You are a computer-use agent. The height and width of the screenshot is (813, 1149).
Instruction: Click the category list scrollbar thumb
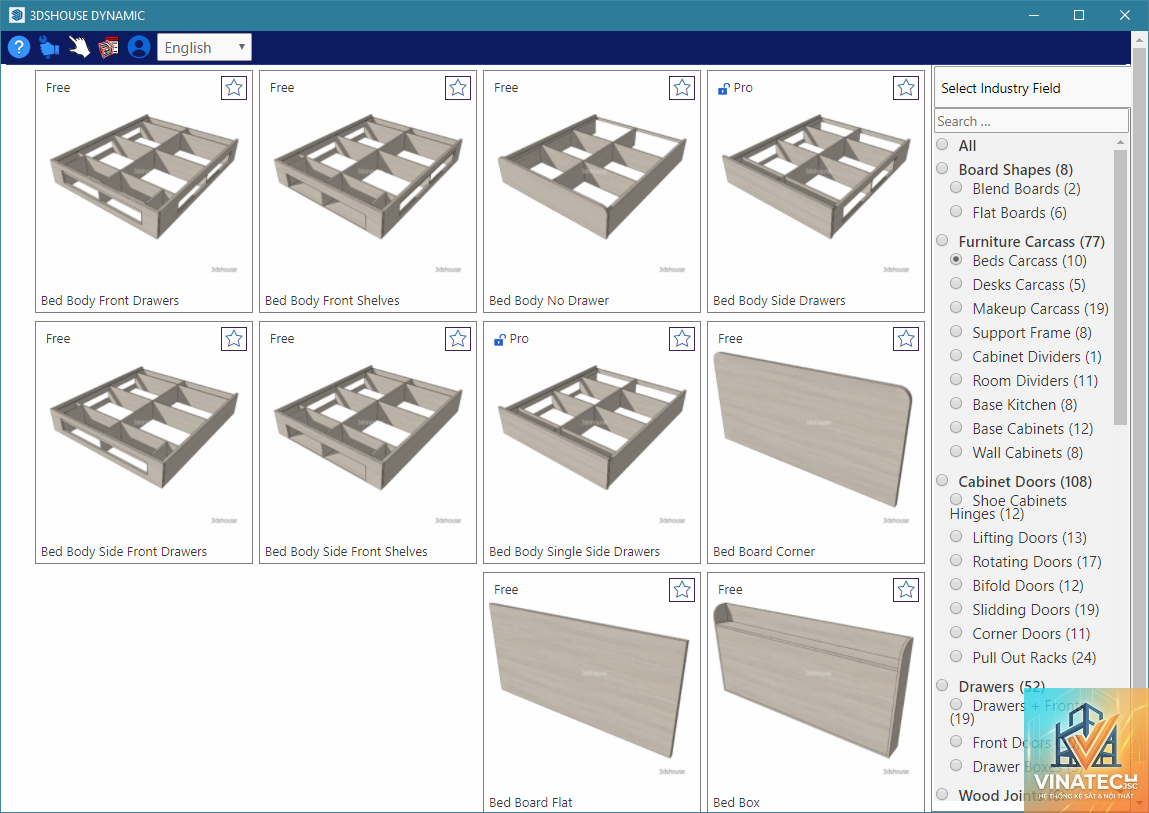point(1120,287)
